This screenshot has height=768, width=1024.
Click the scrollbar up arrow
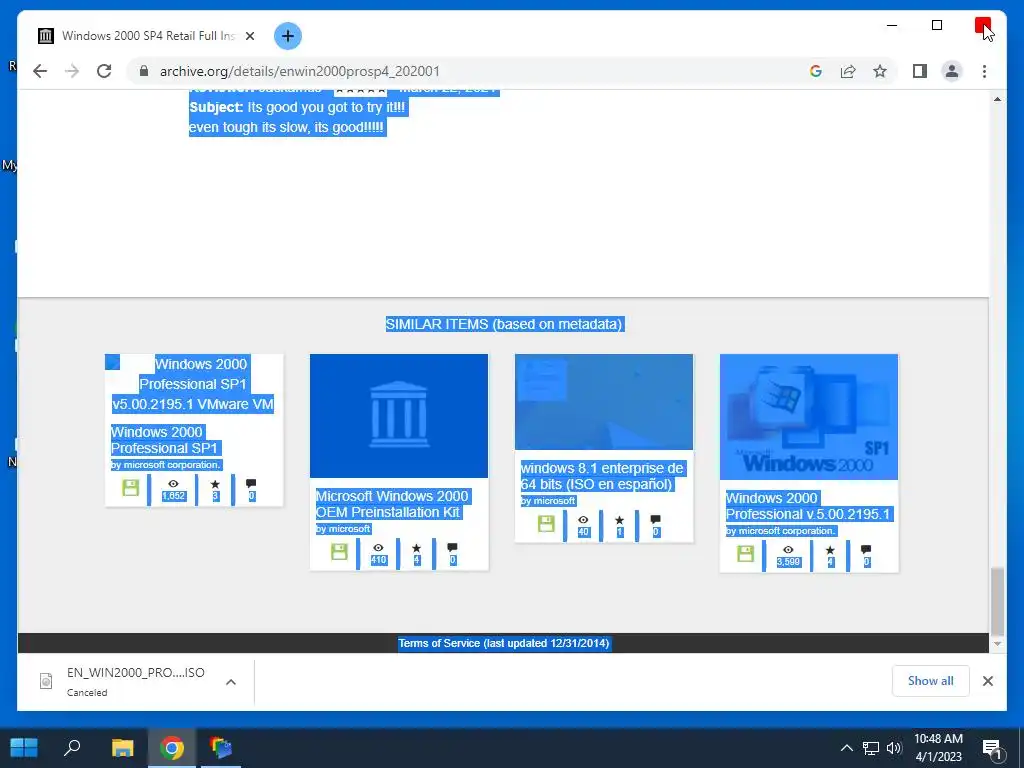[x=997, y=99]
